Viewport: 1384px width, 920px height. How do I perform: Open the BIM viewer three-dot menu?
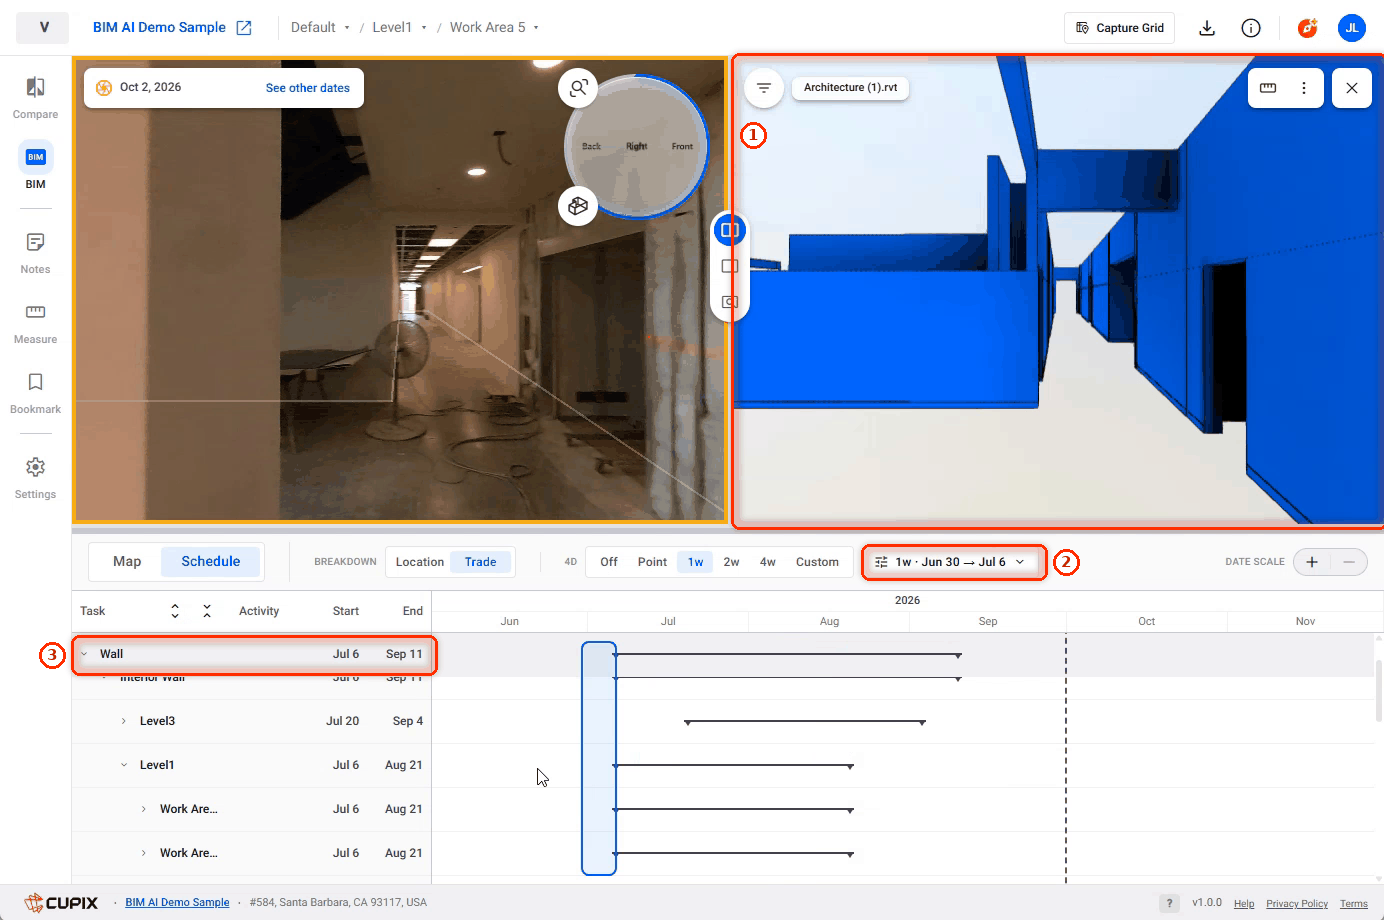point(1304,88)
